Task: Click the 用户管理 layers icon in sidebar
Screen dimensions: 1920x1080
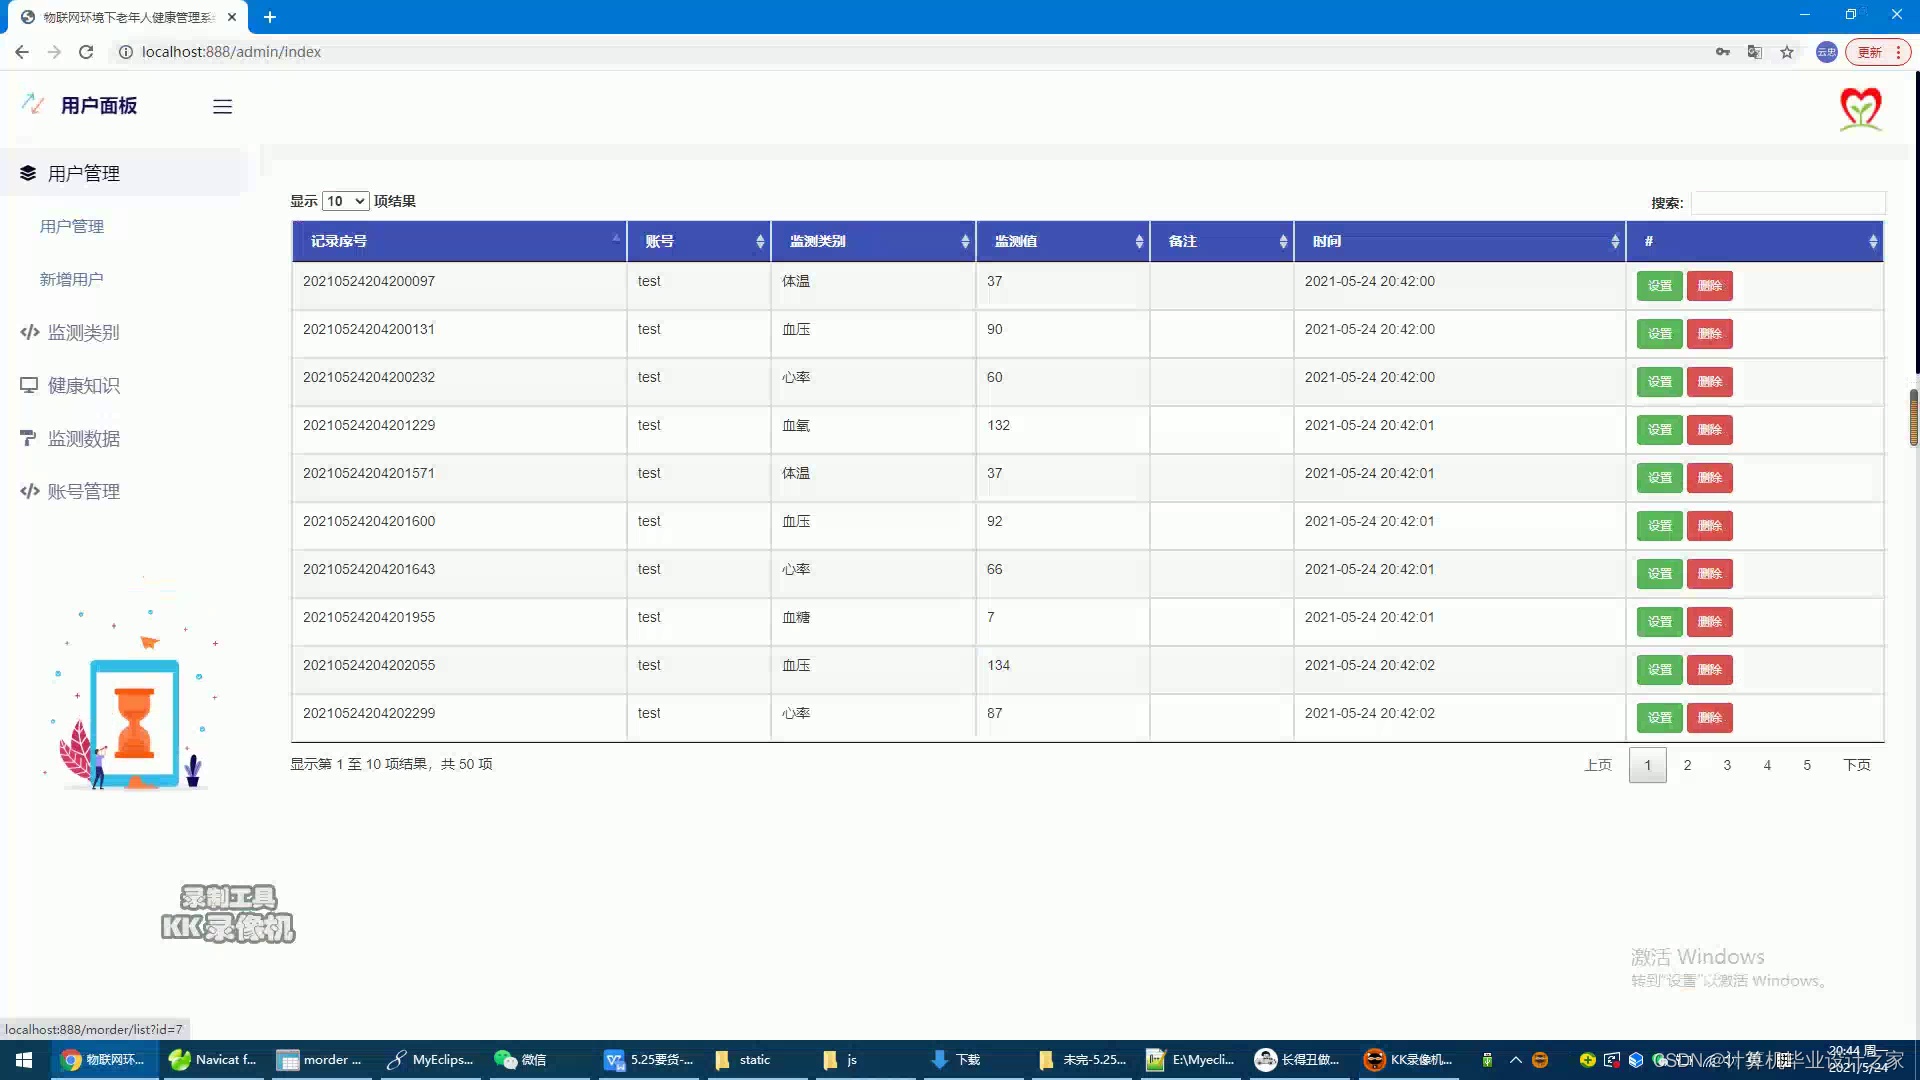Action: click(28, 173)
